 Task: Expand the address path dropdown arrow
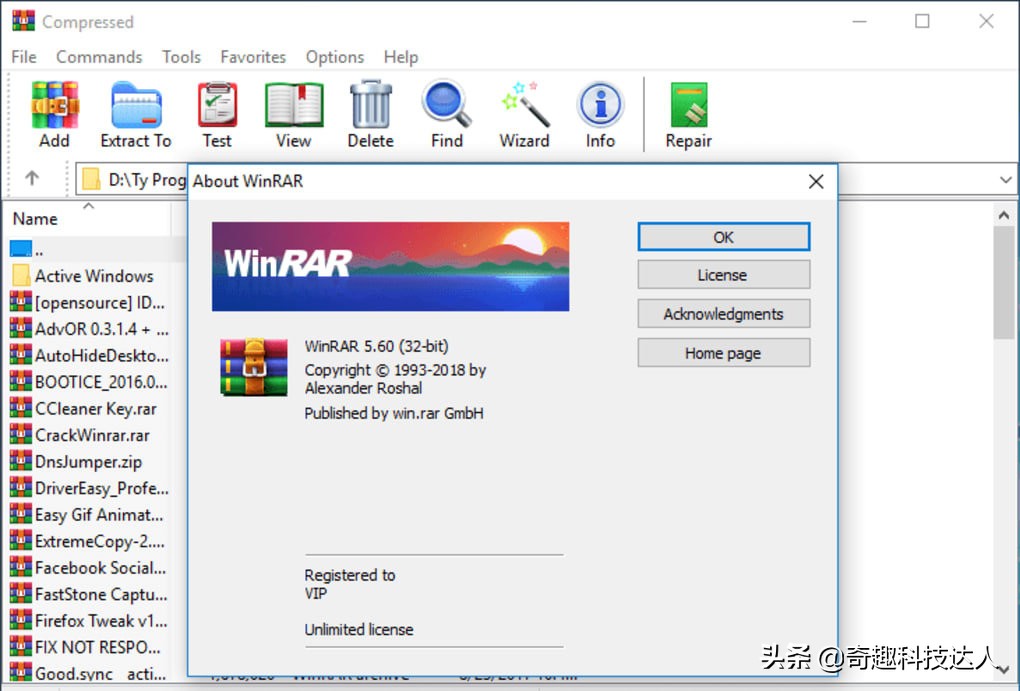(1006, 179)
